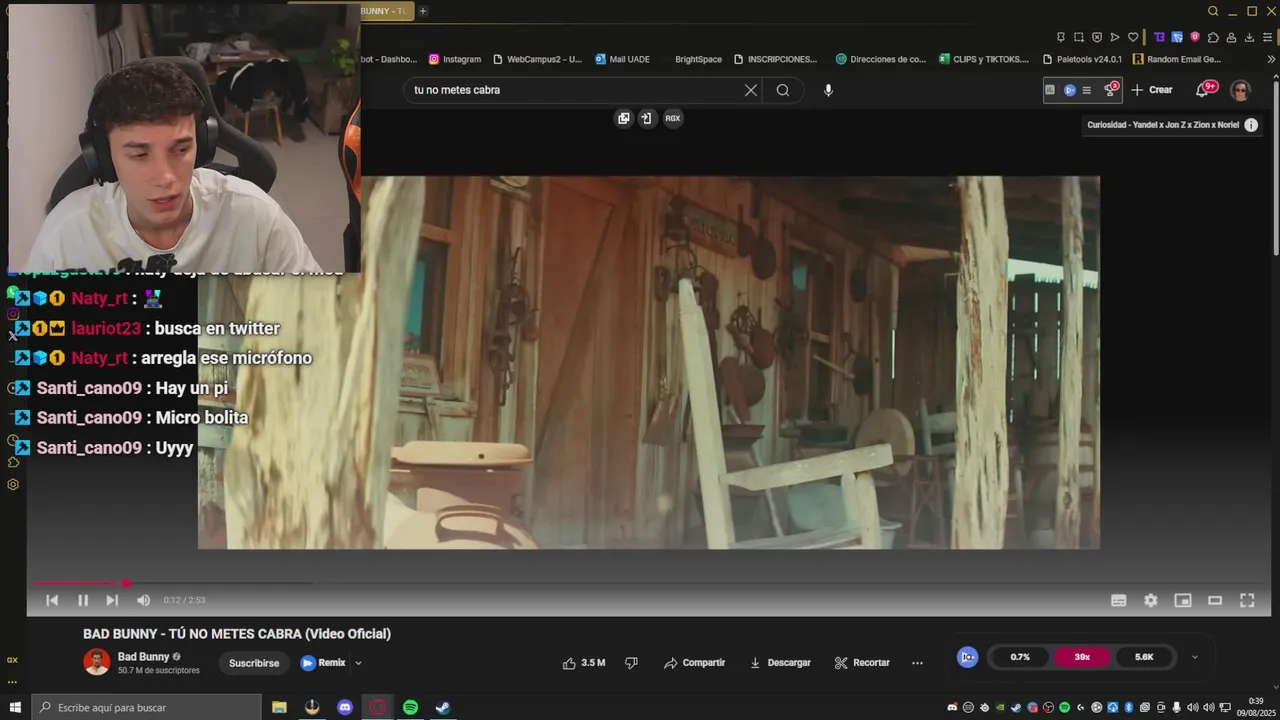This screenshot has height=720, width=1280.
Task: Open the Mail UADE bookmark
Action: pyautogui.click(x=622, y=59)
